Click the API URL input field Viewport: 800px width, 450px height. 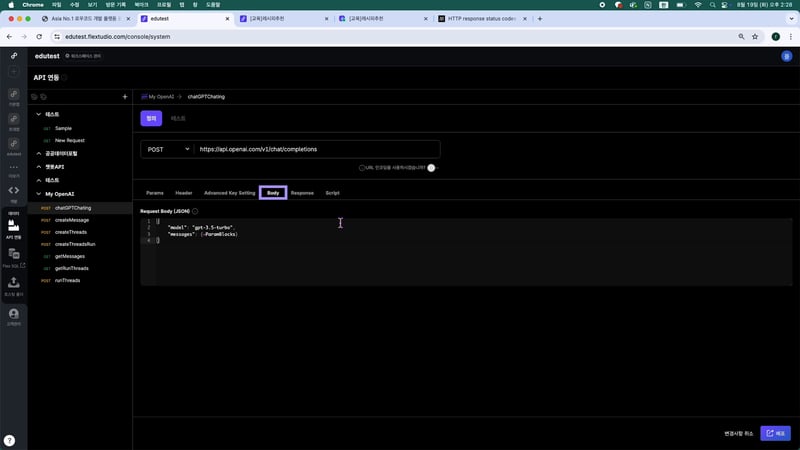tap(315, 149)
